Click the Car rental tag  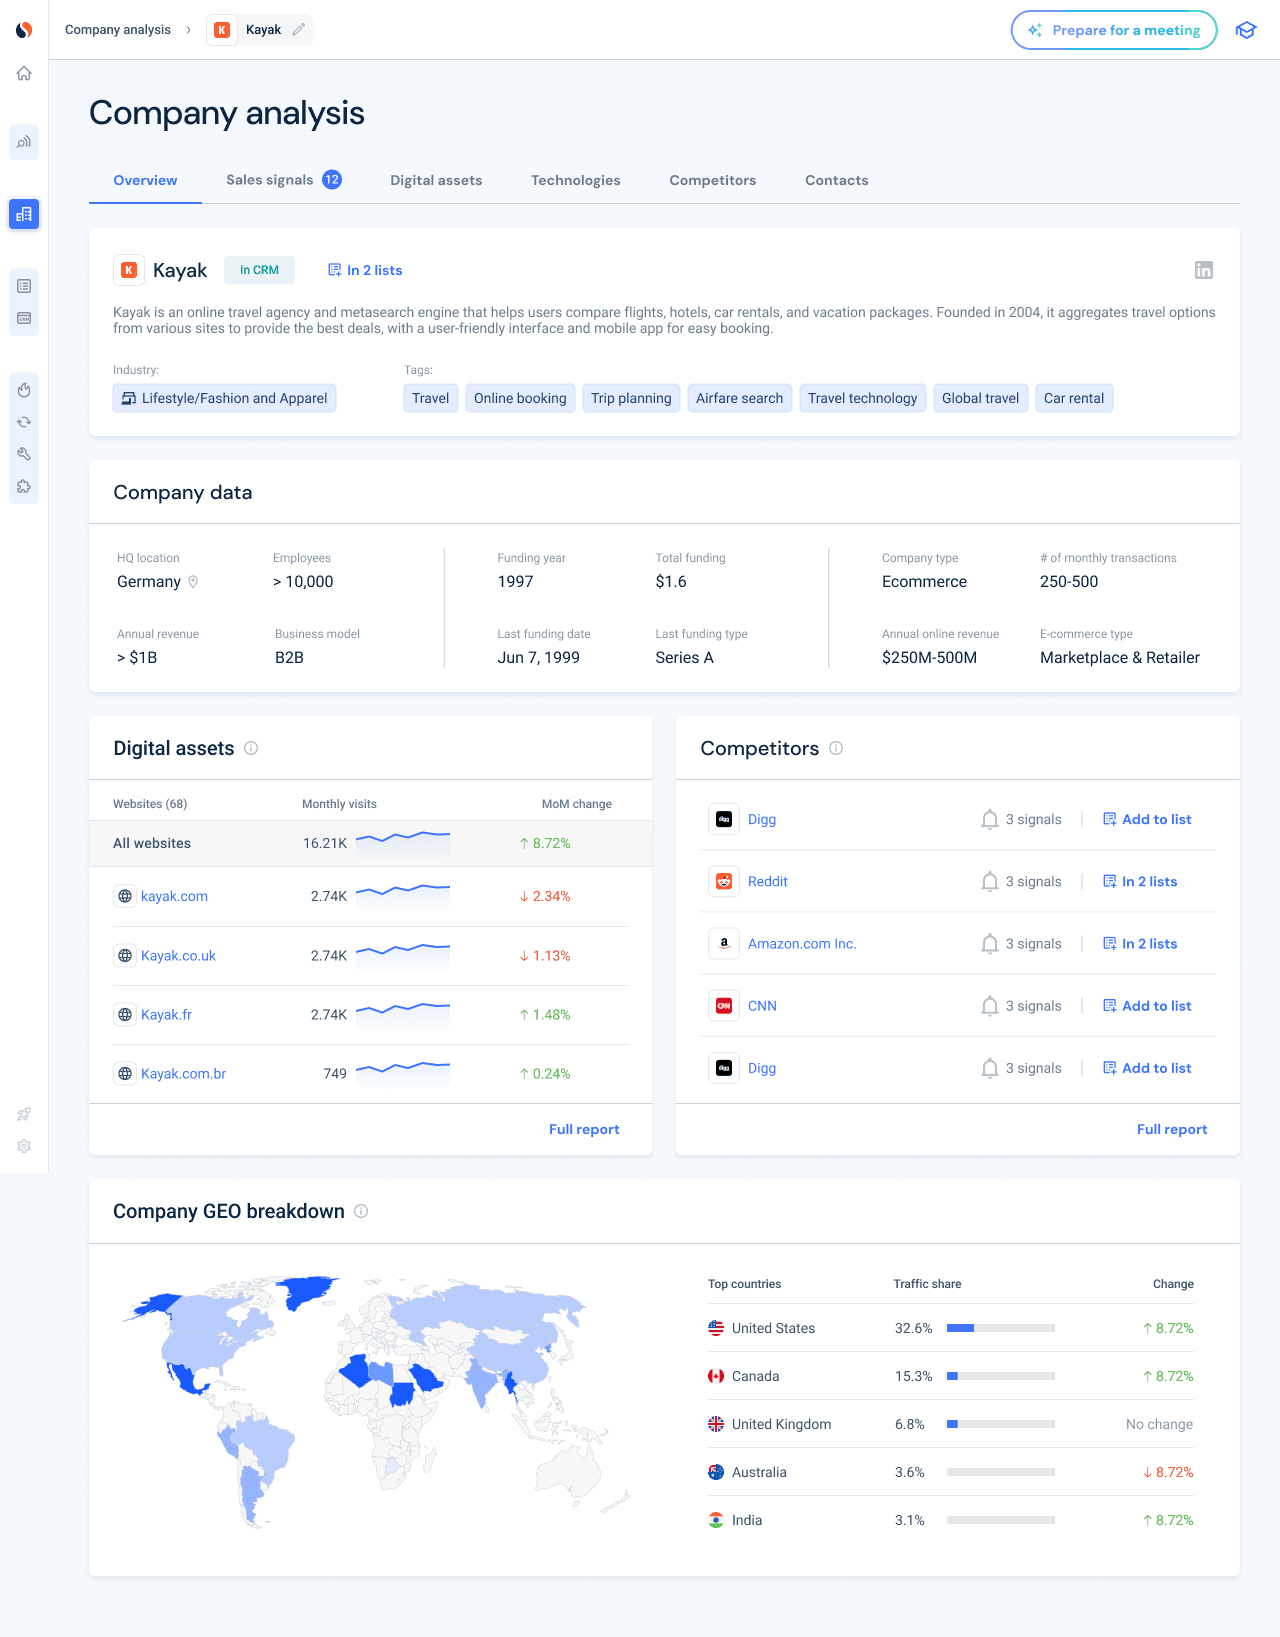click(1074, 398)
